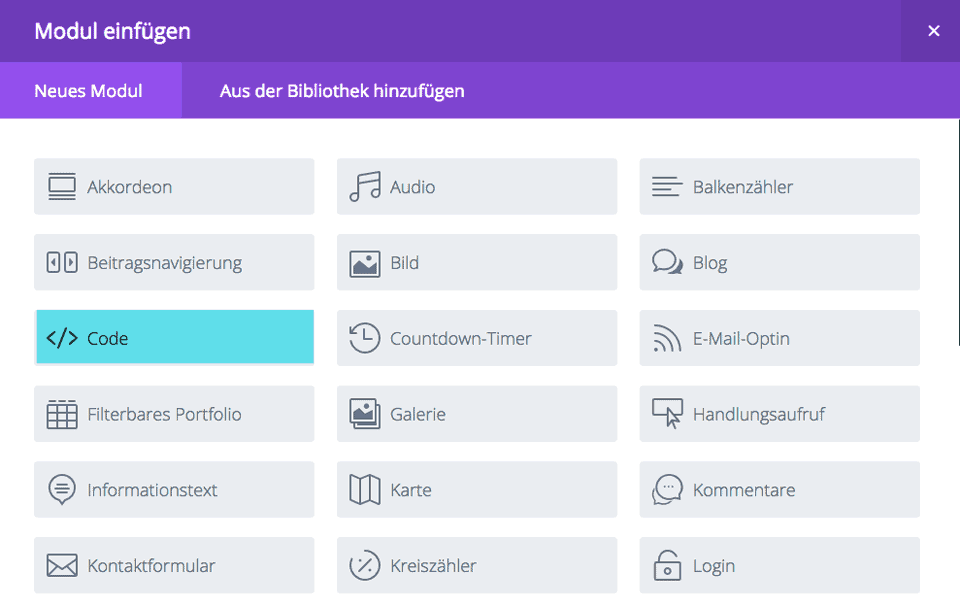The width and height of the screenshot is (960, 607).
Task: Open Aus der Bibliothek hinzufügen tab
Action: click(x=342, y=91)
